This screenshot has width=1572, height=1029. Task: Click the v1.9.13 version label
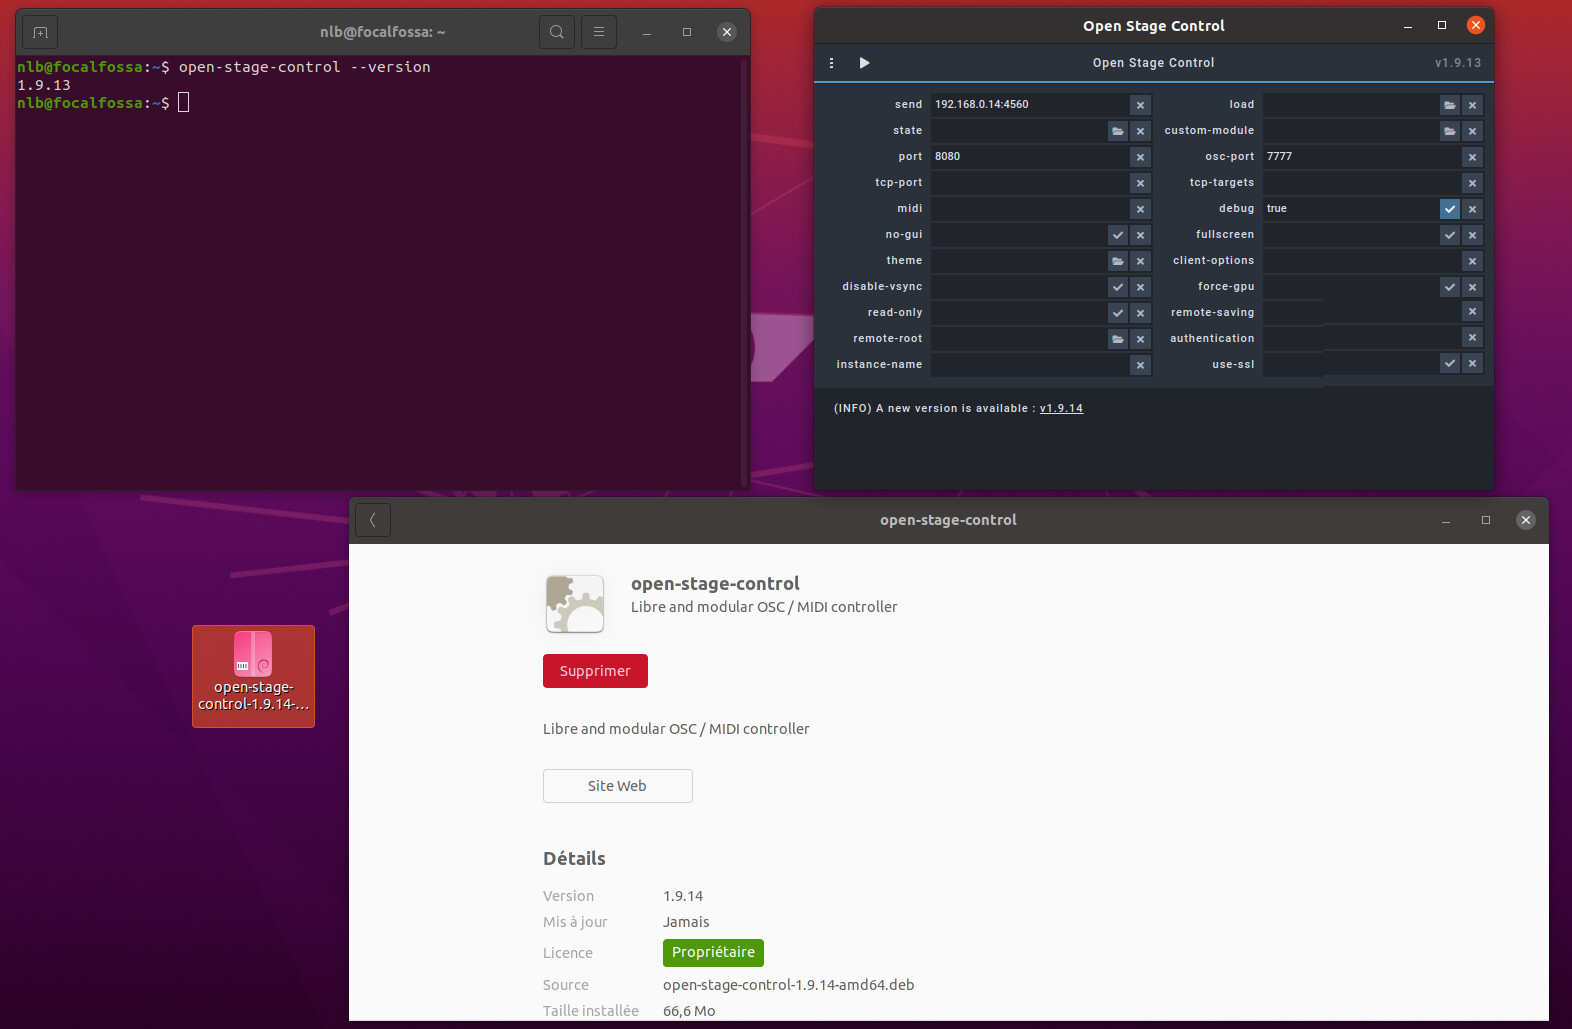pyautogui.click(x=1458, y=63)
